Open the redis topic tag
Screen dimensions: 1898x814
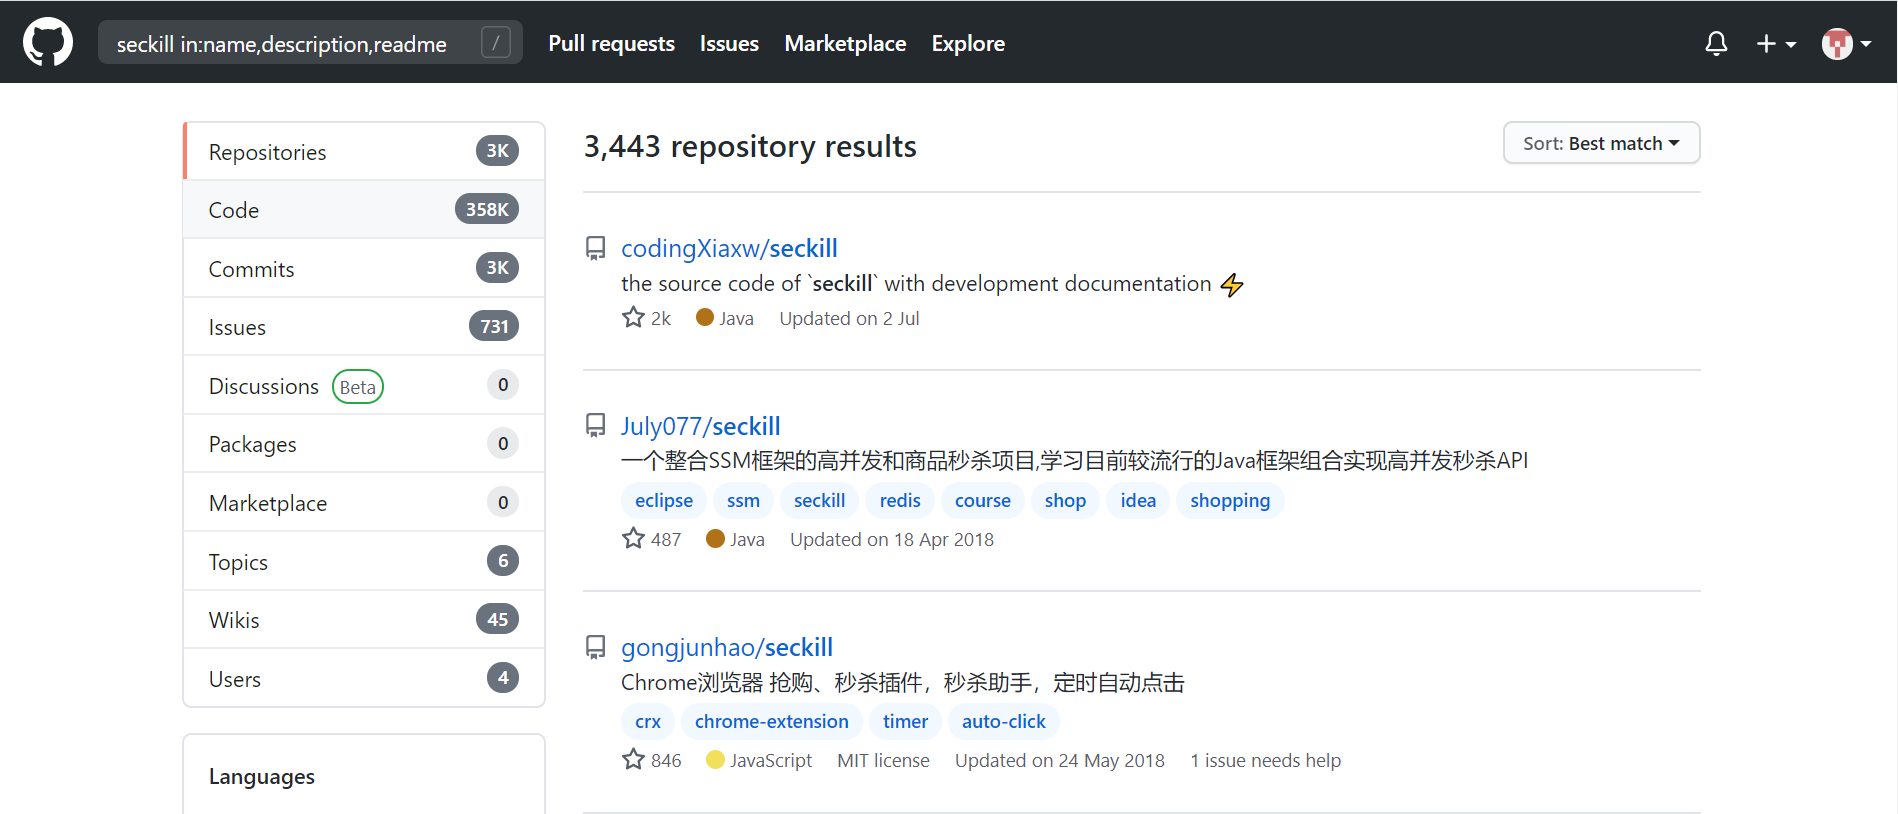pyautogui.click(x=900, y=500)
